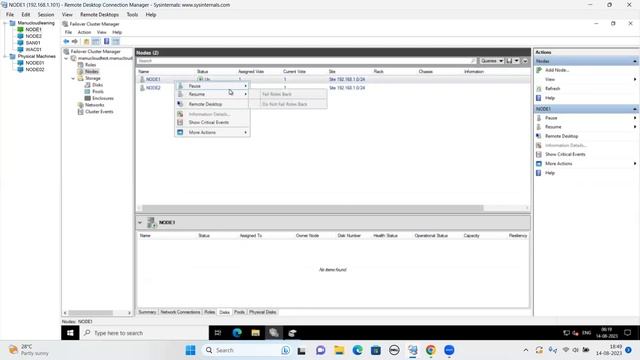This screenshot has height=360, width=640.
Task: Switch to the Roles tab
Action: point(209,312)
